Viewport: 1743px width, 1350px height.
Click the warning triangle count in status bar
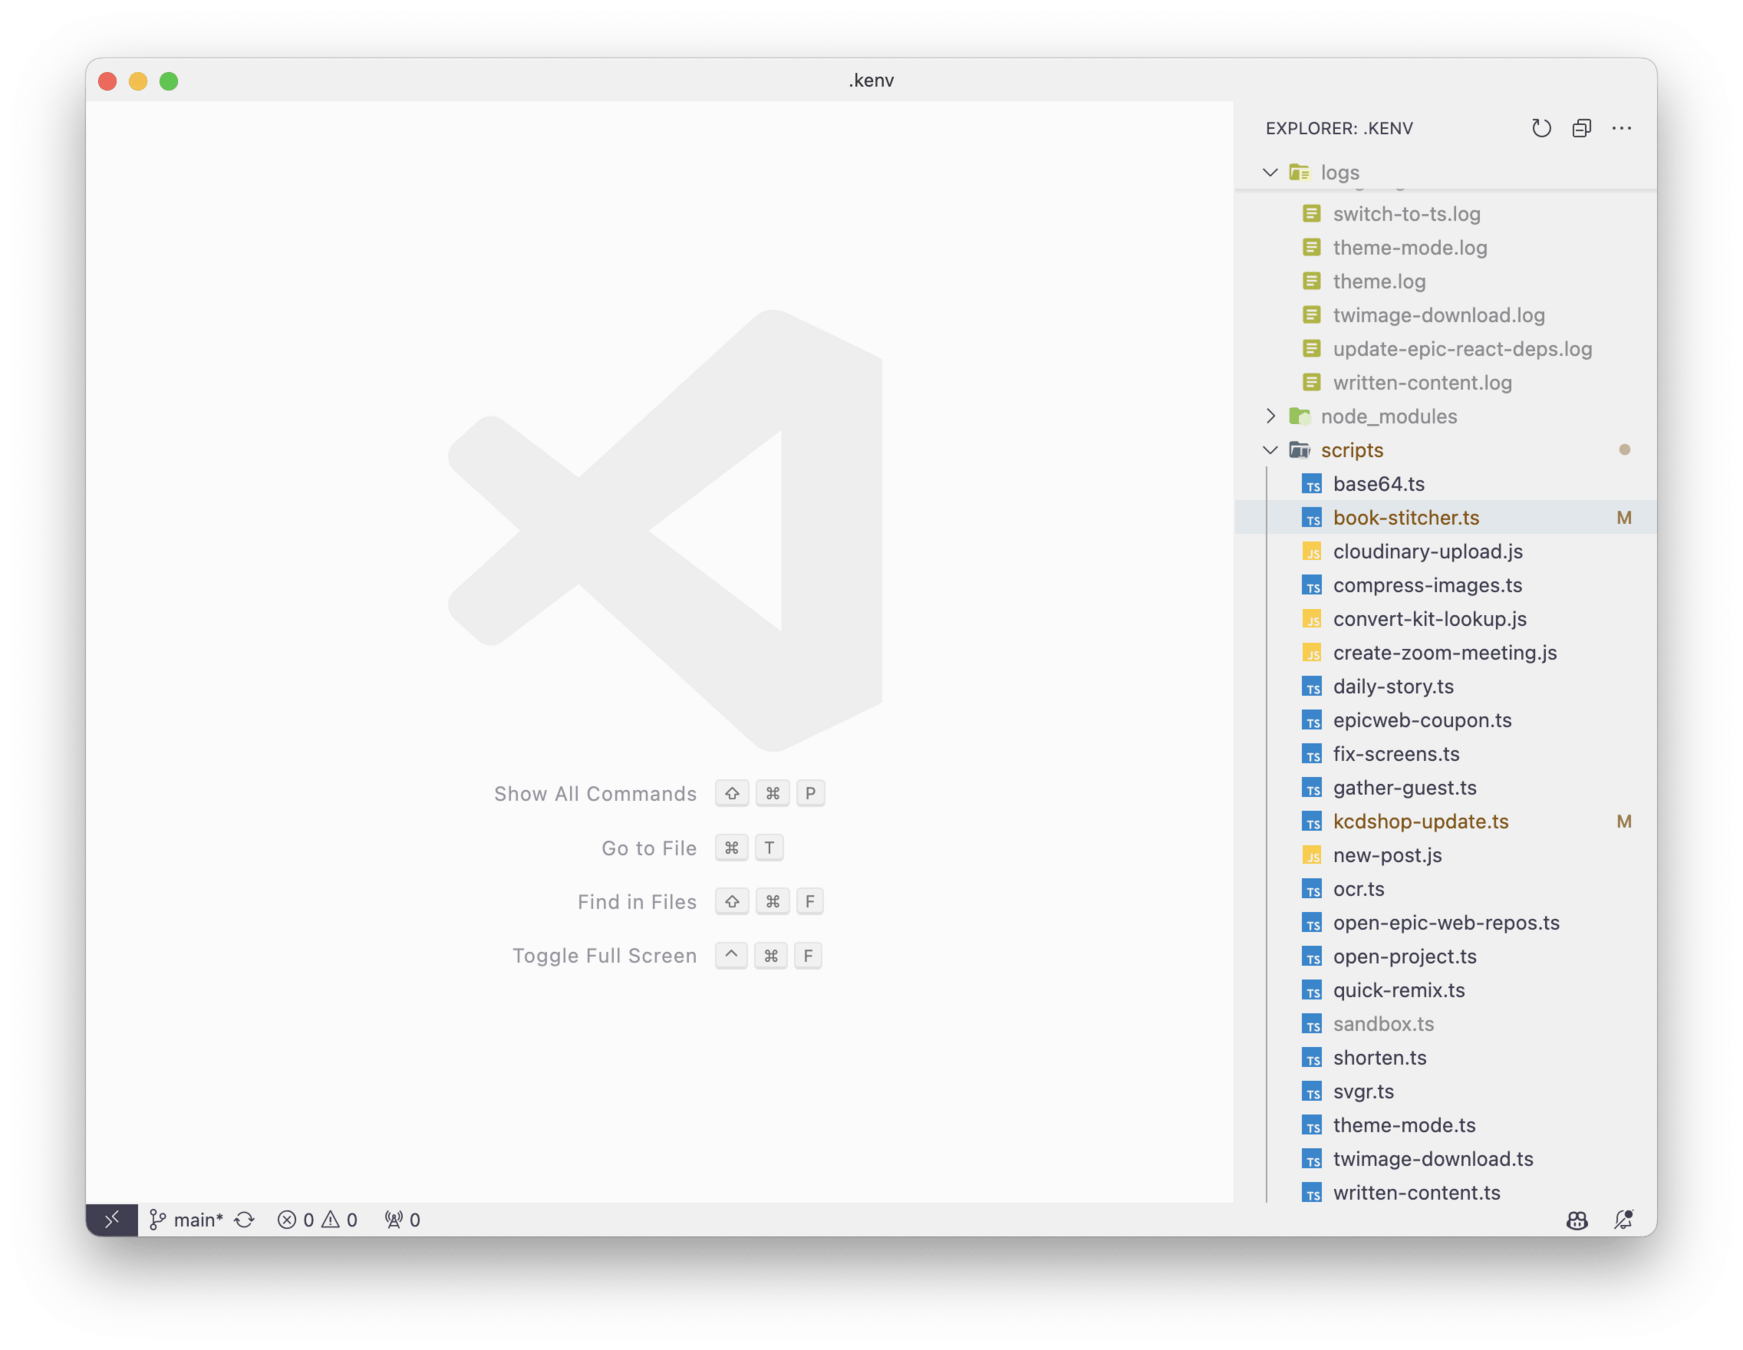[x=340, y=1219]
